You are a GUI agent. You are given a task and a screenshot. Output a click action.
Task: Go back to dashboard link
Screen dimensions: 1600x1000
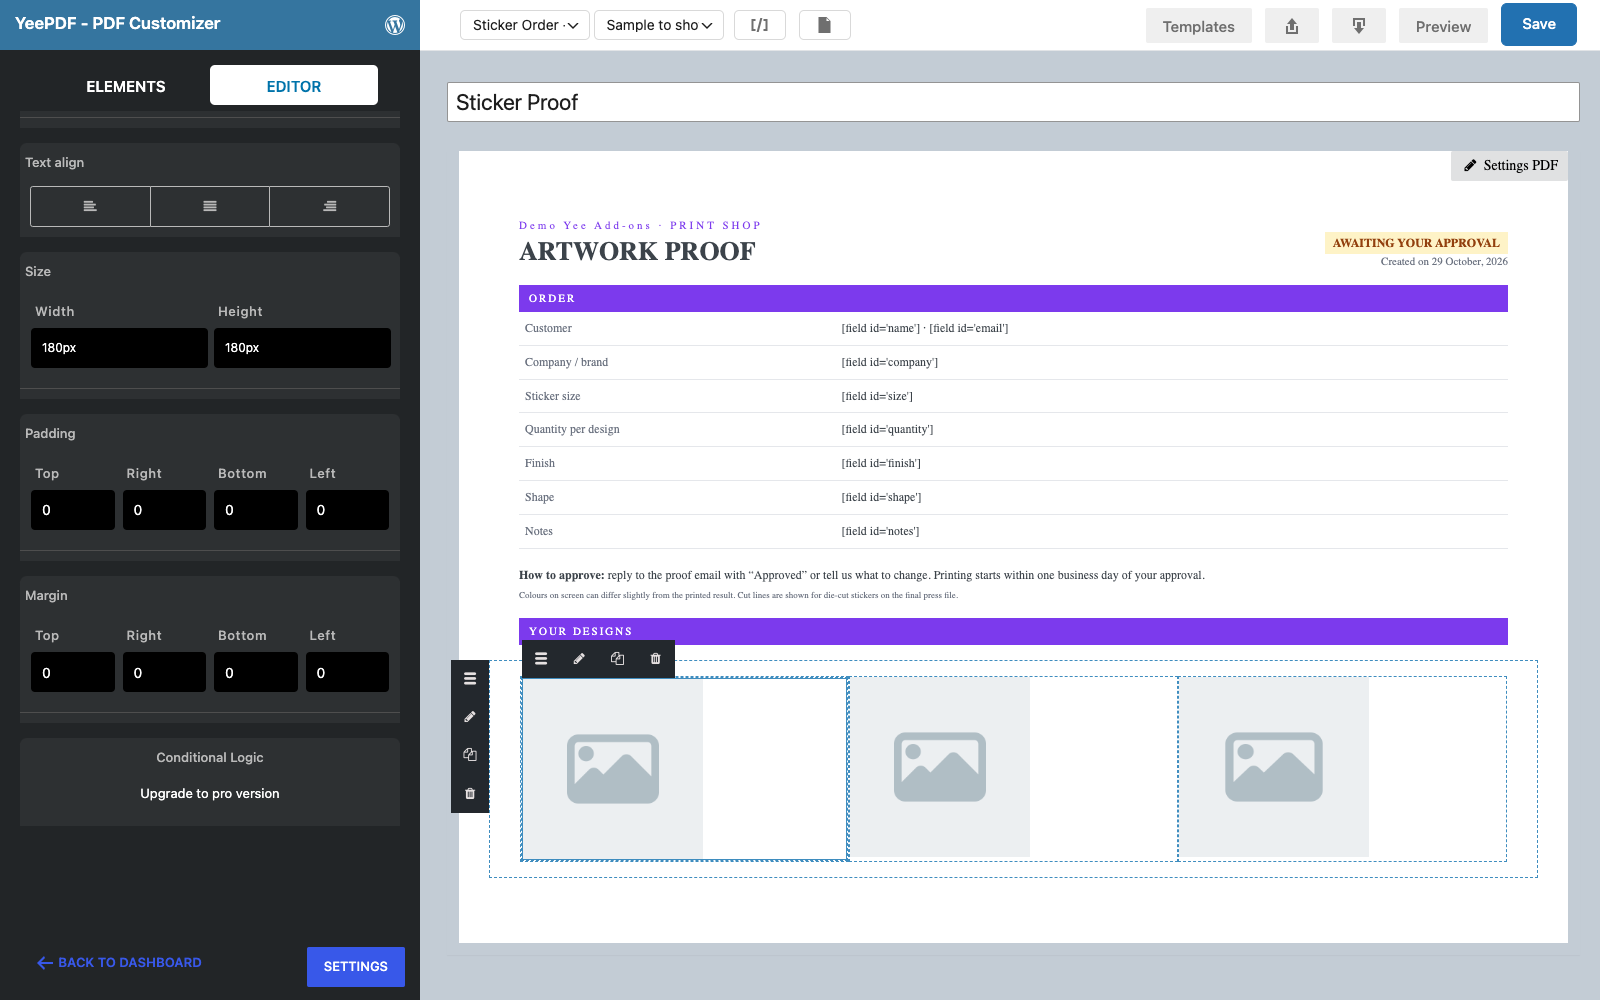[120, 962]
